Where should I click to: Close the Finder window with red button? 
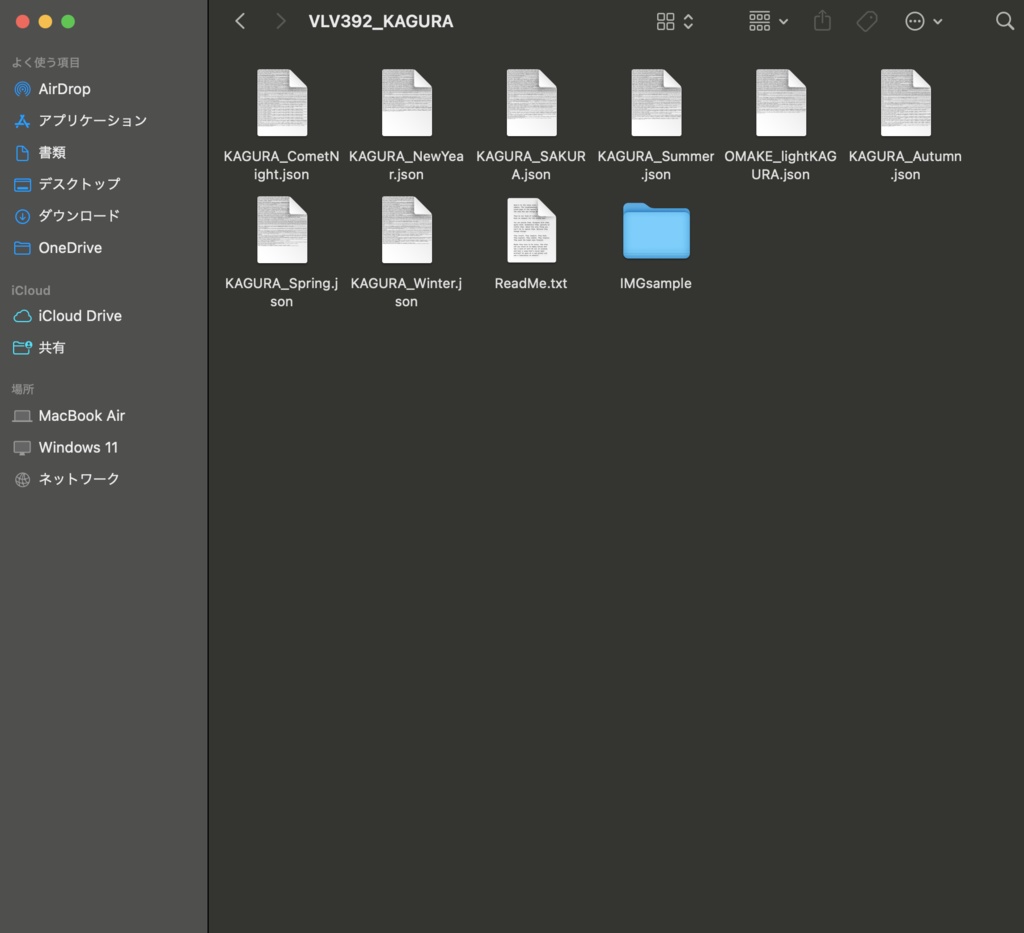[x=23, y=22]
